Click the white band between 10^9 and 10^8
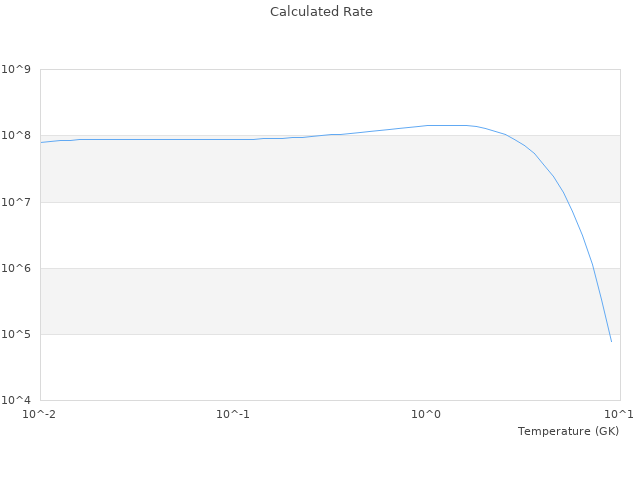 click(300, 100)
